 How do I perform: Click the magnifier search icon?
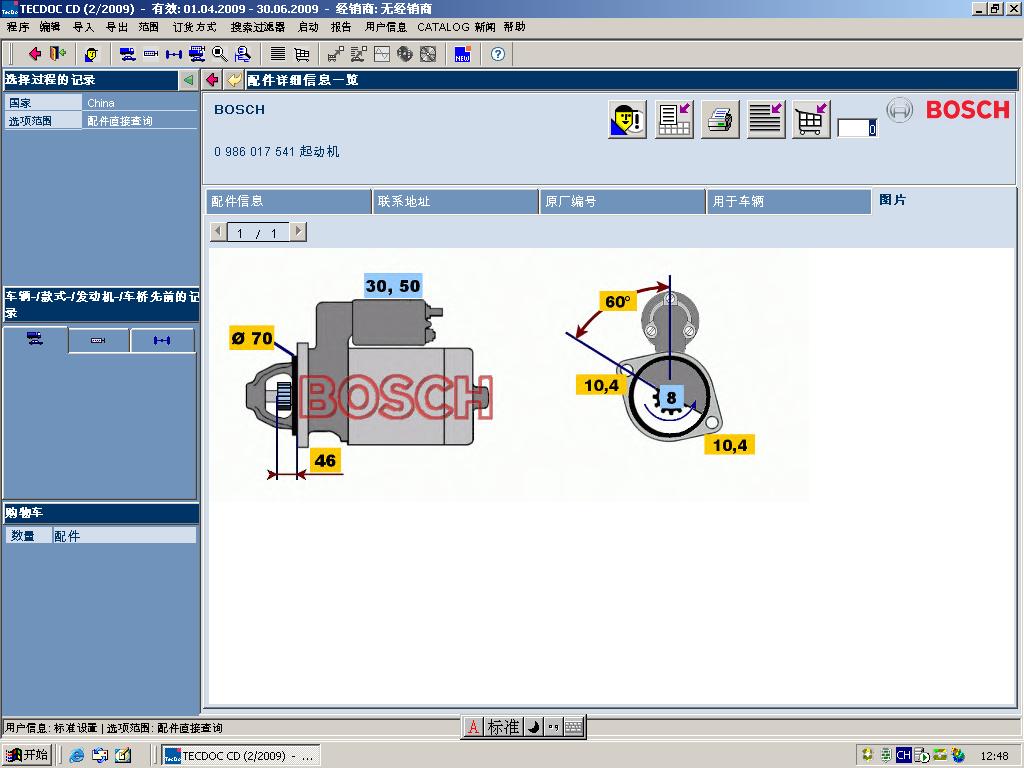(x=219, y=54)
